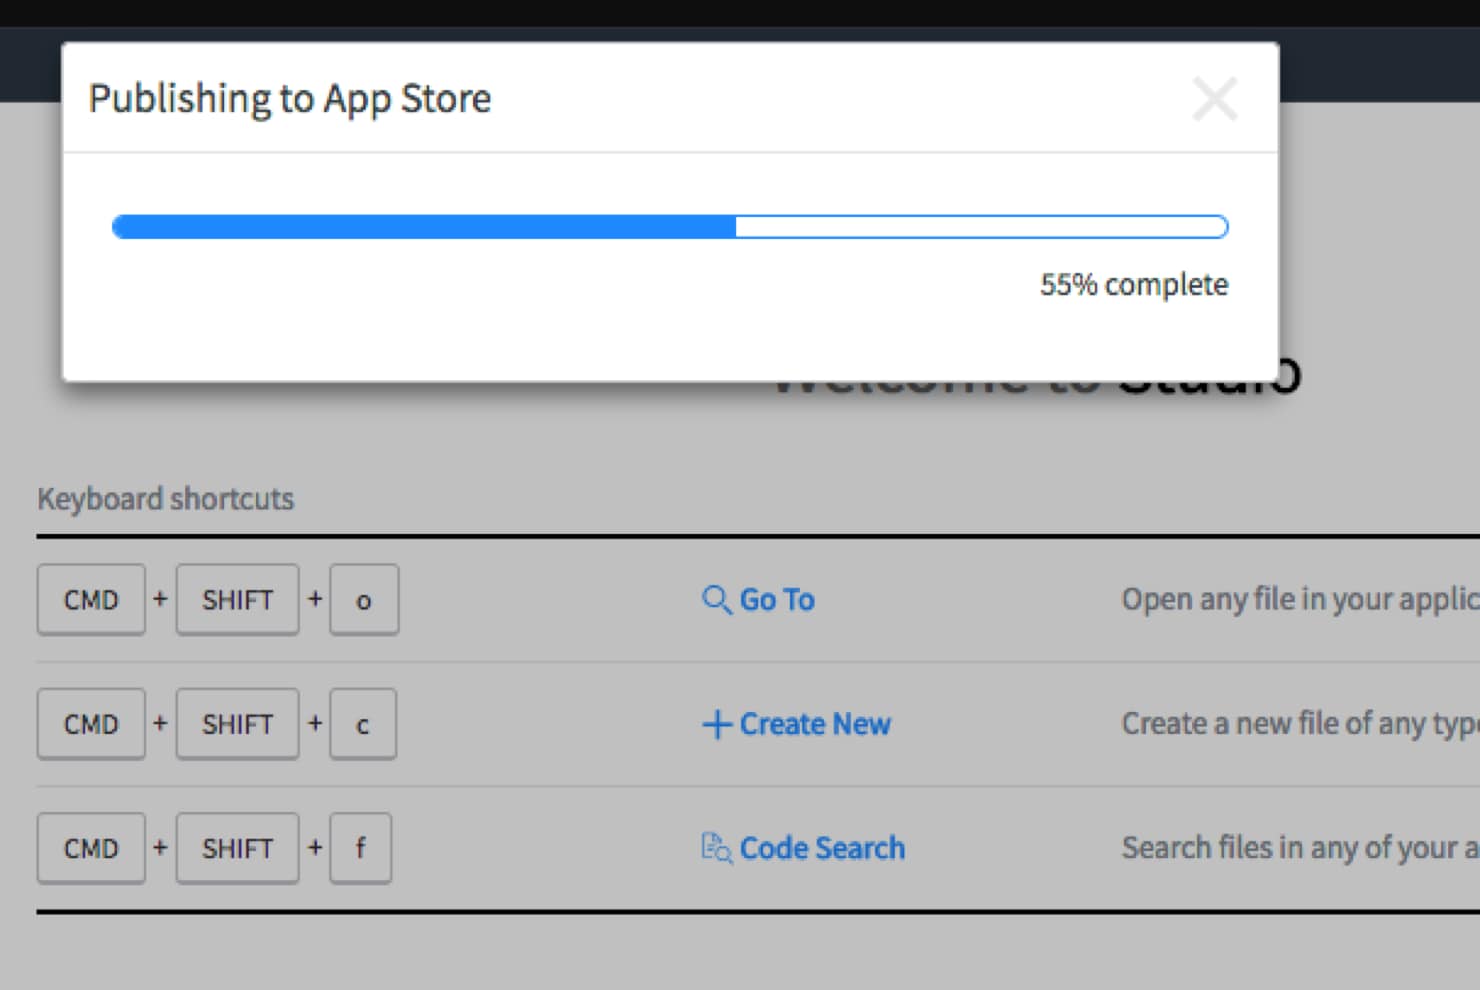Click the magnifying glass icon beside Go To
This screenshot has height=990, width=1480.
(716, 600)
